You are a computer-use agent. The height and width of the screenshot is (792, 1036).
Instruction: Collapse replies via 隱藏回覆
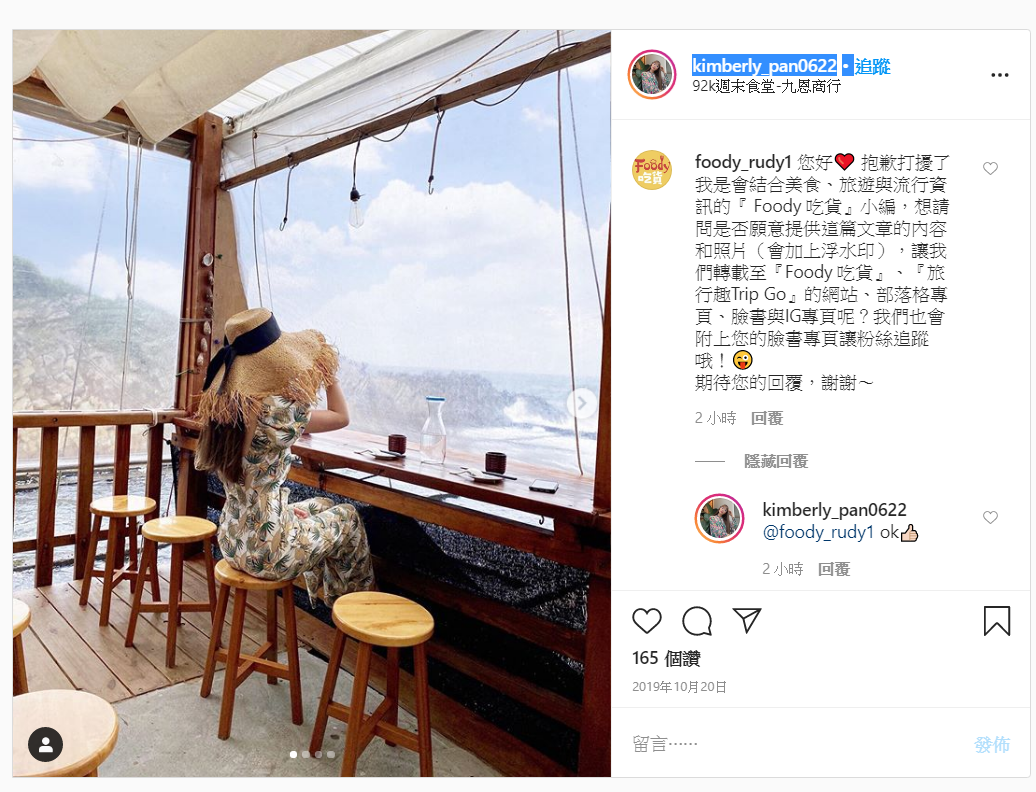pos(776,461)
